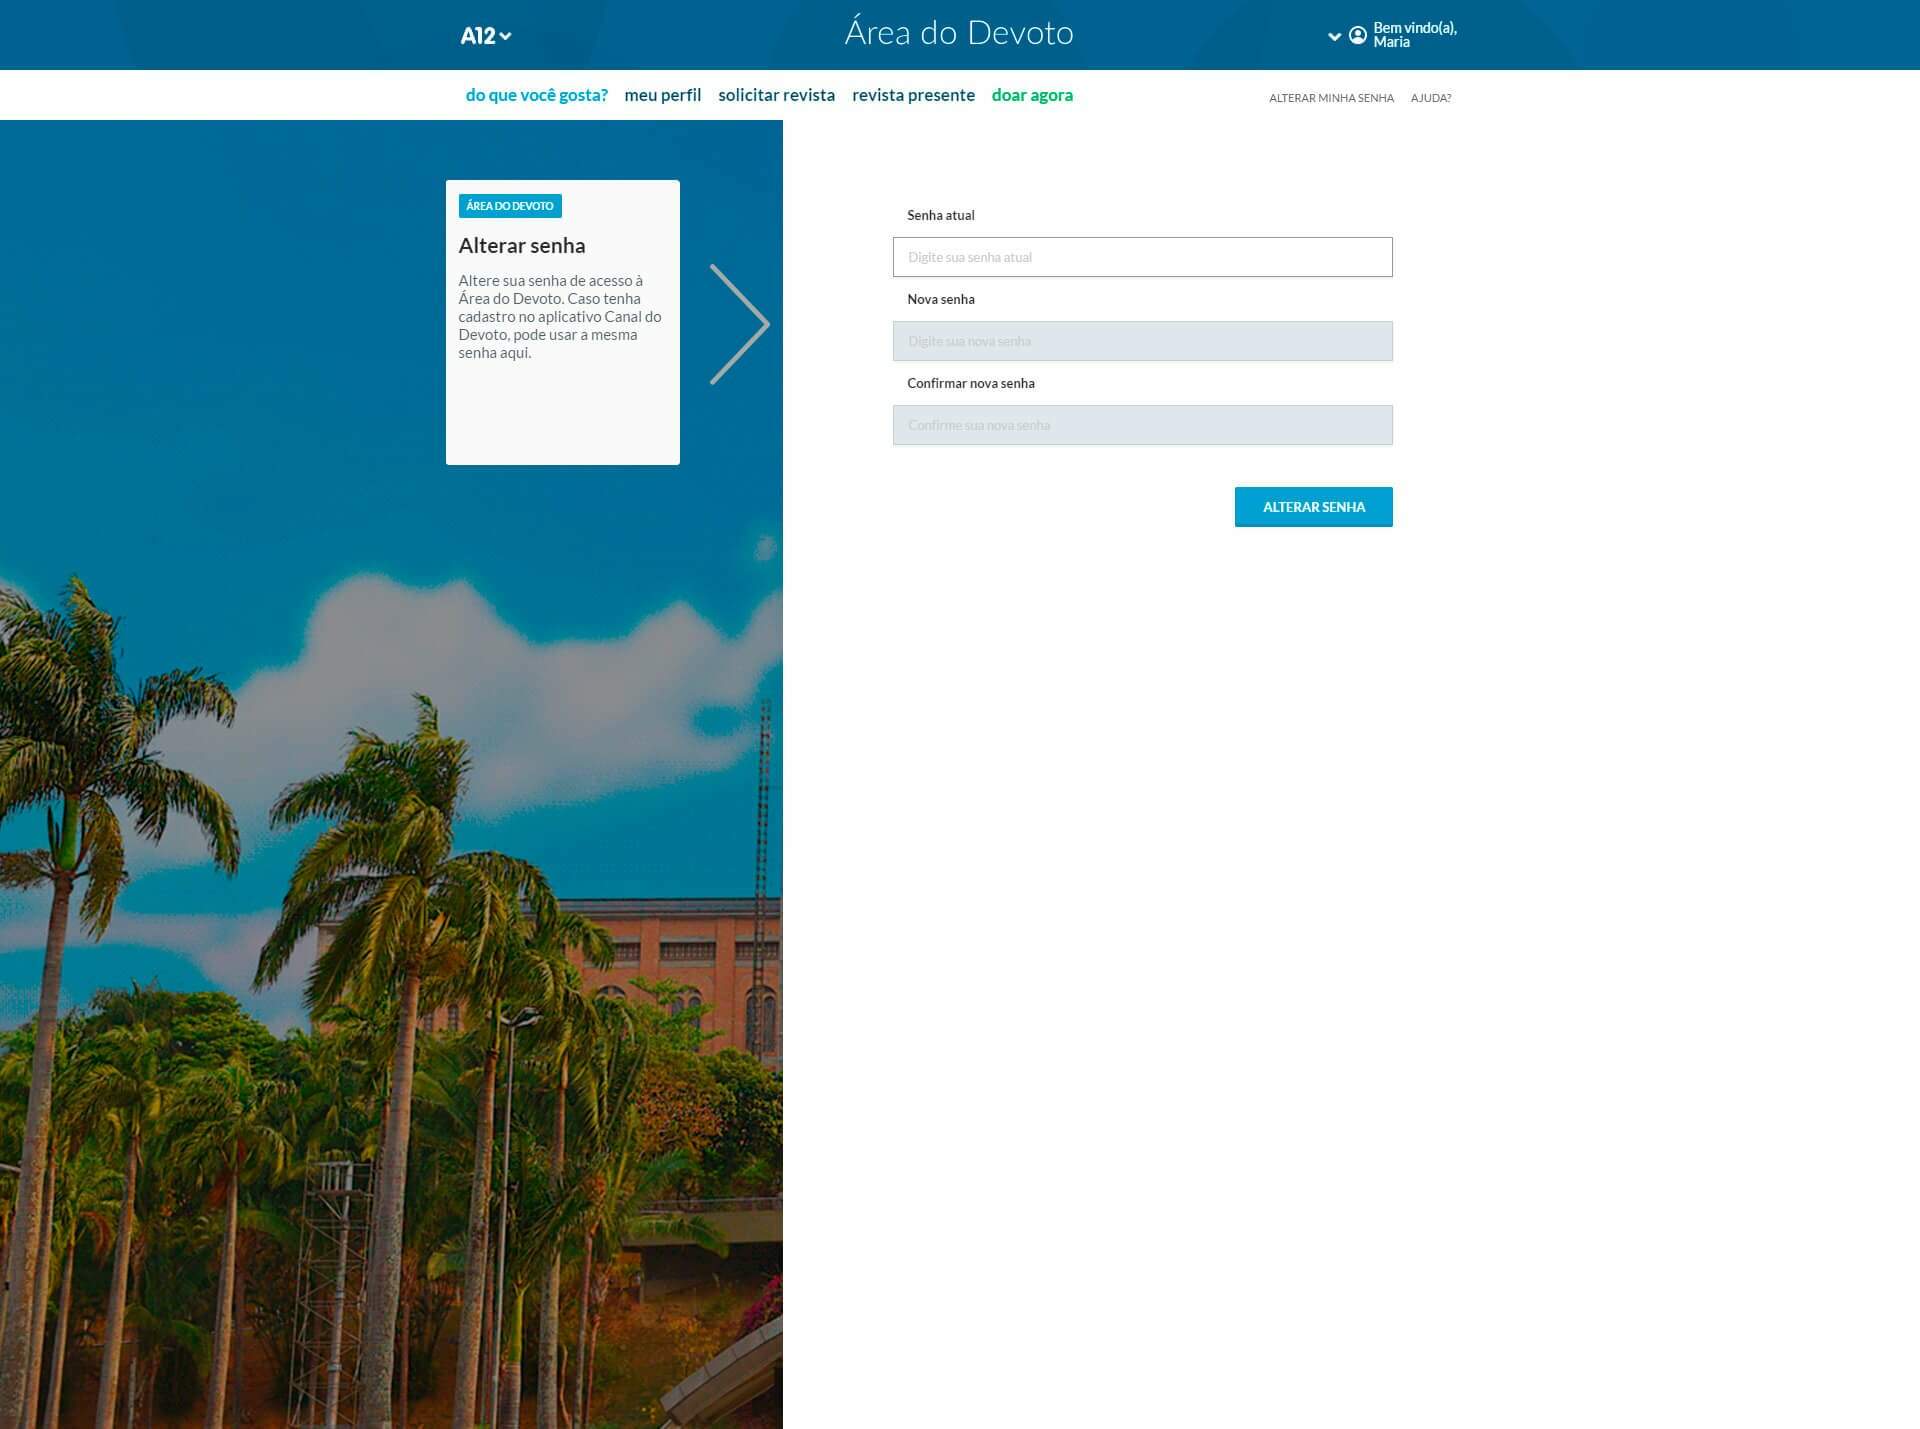Open the 'do que você gosta?' menu item
This screenshot has height=1429, width=1920.
pos(536,95)
